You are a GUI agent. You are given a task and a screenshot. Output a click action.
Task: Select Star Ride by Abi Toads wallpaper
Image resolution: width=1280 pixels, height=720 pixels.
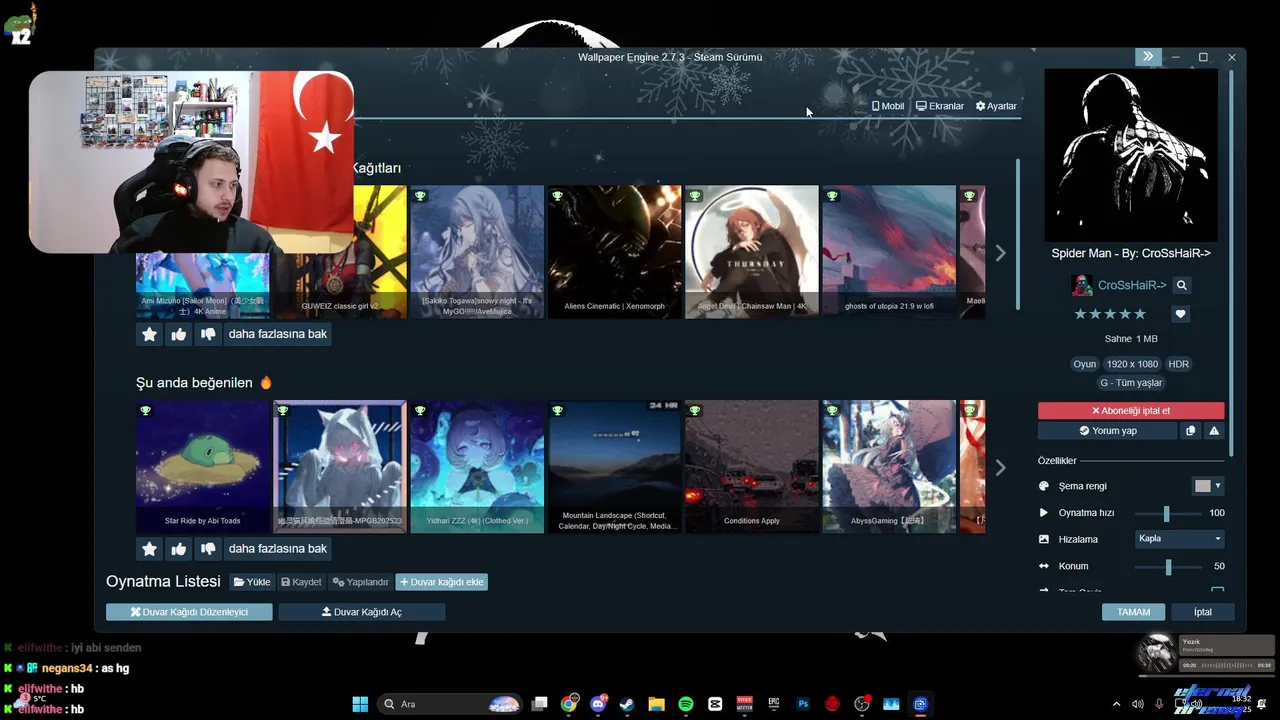[x=203, y=467]
